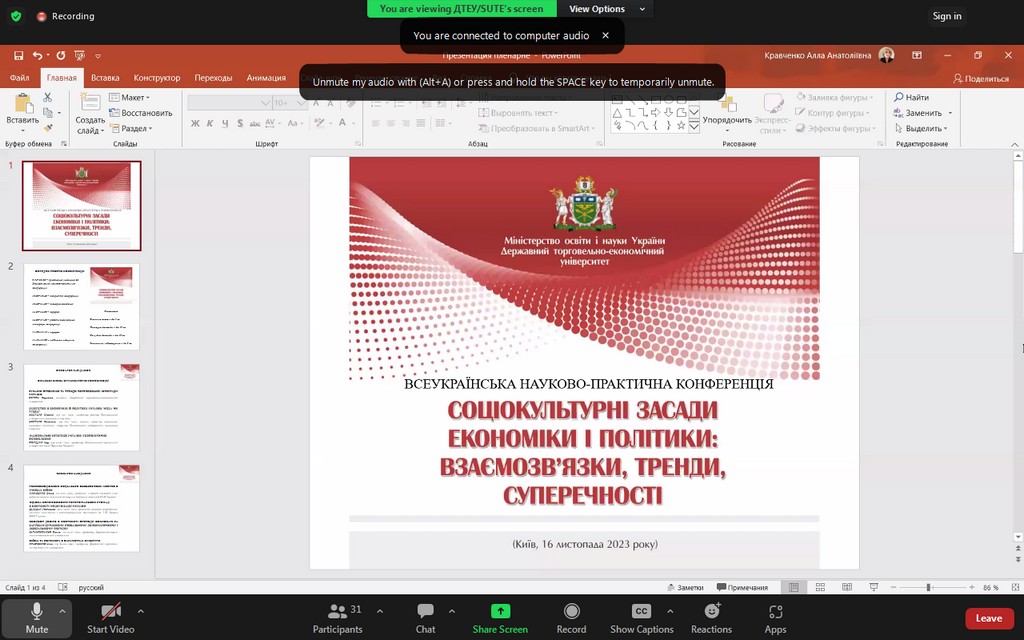The height and width of the screenshot is (640, 1024).
Task: Toggle the microphone Mute button
Action: tap(37, 618)
